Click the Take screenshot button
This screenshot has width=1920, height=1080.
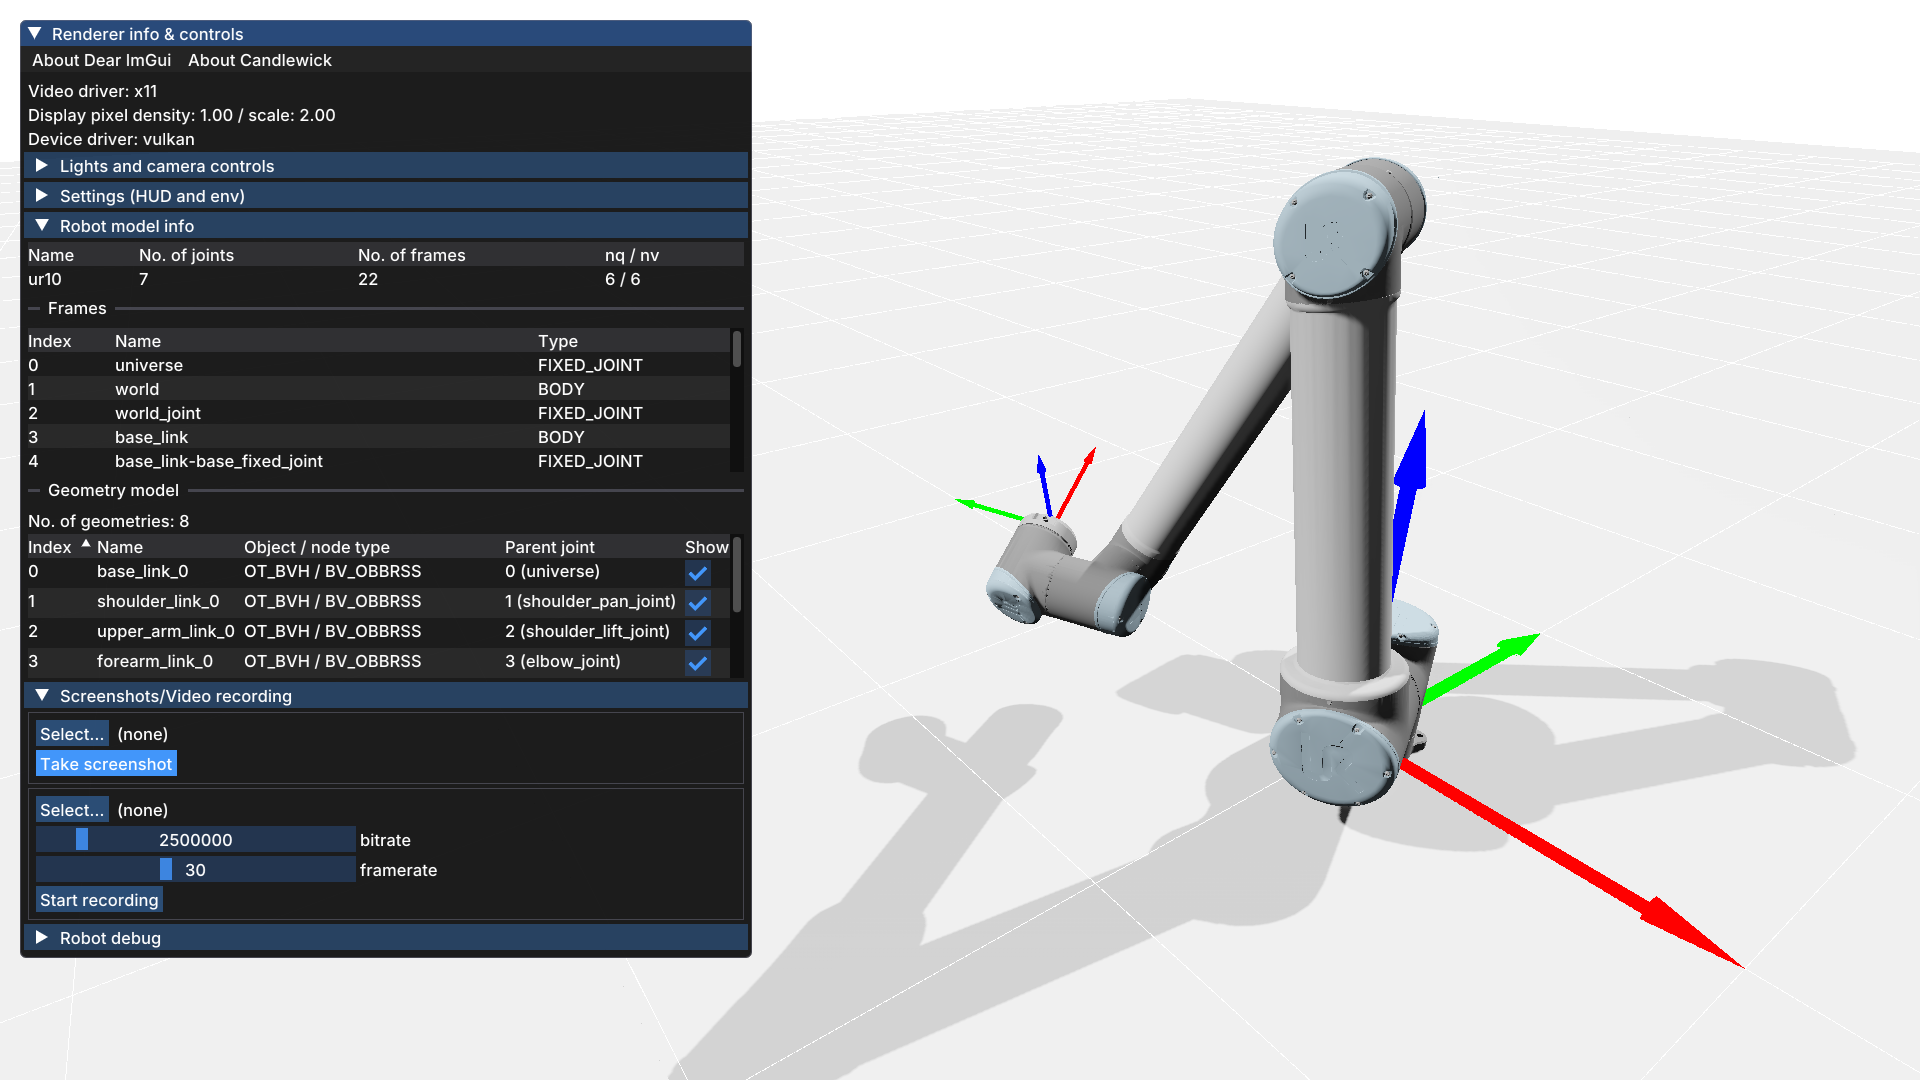pyautogui.click(x=106, y=764)
